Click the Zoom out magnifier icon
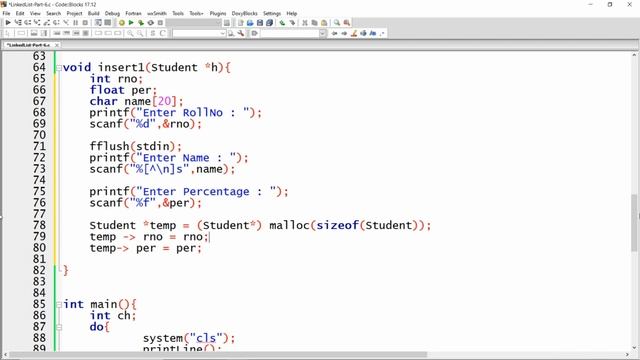640x360 pixels. [x=140, y=33]
